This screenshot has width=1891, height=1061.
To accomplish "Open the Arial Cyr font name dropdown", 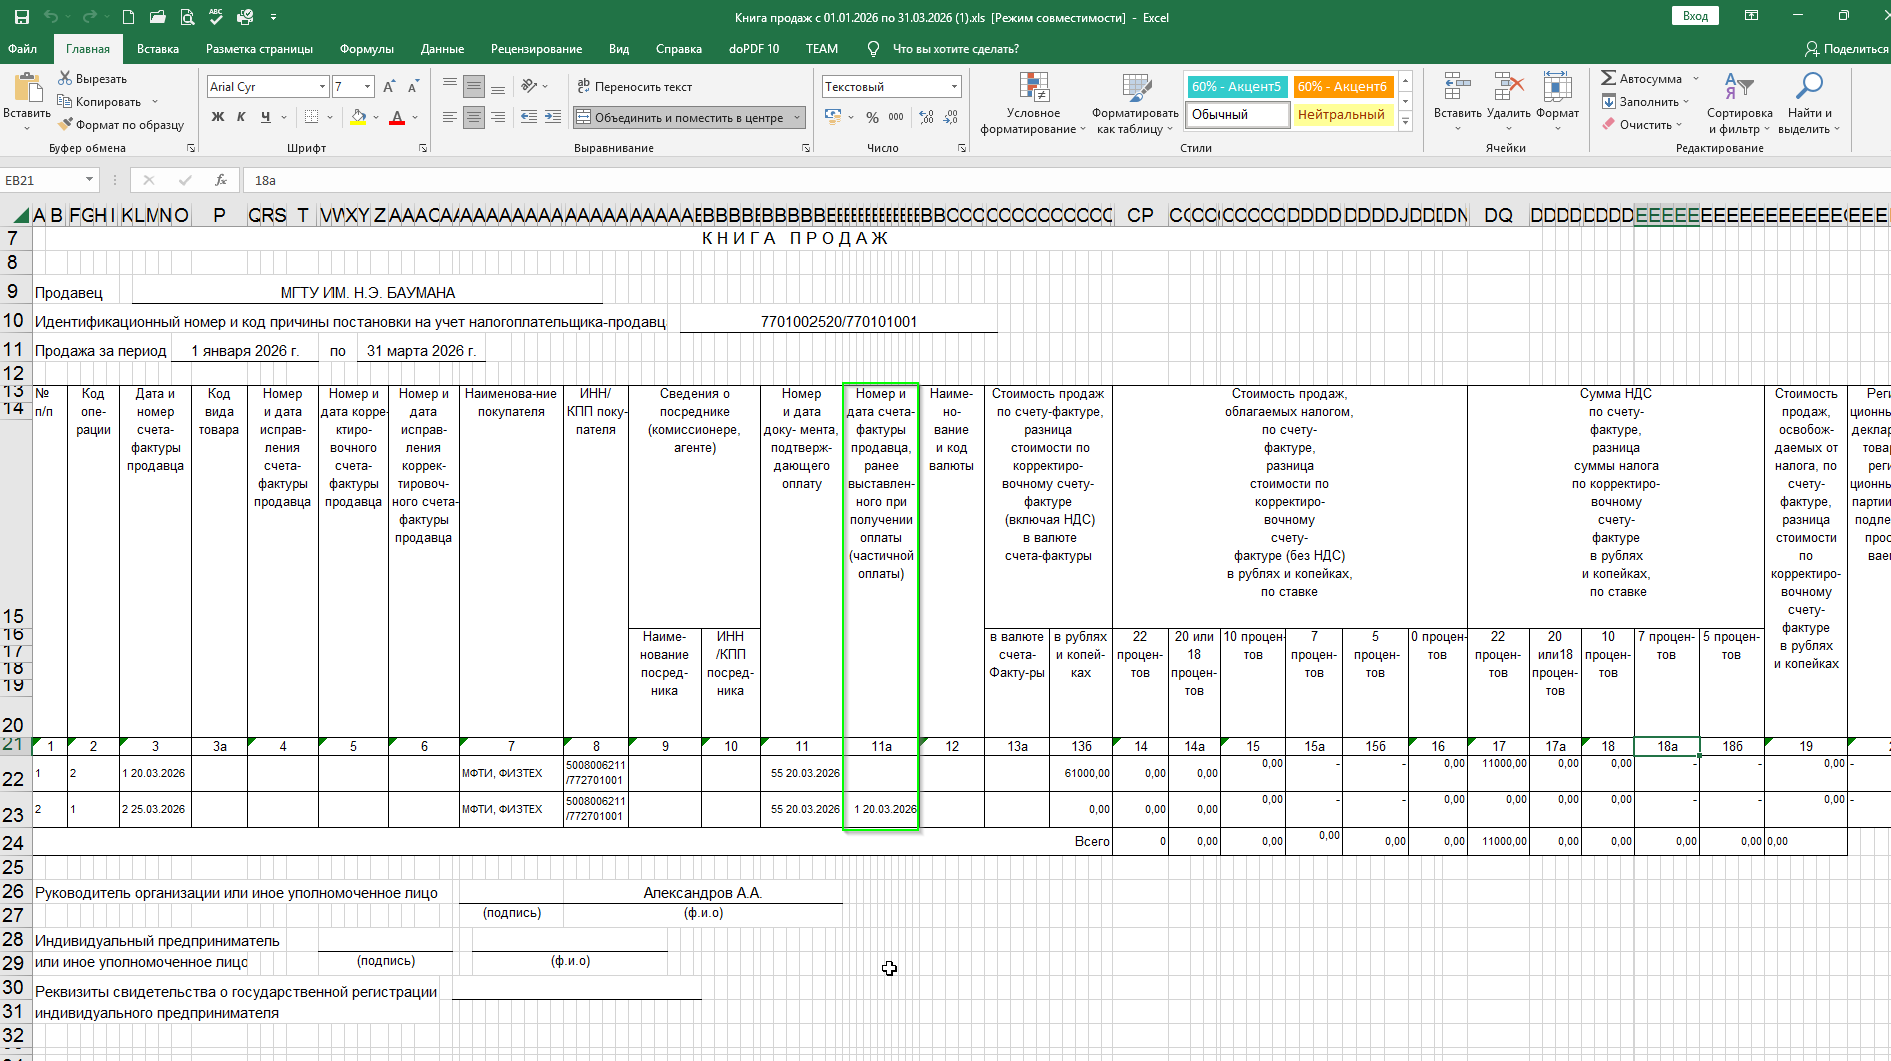I will tap(322, 87).
